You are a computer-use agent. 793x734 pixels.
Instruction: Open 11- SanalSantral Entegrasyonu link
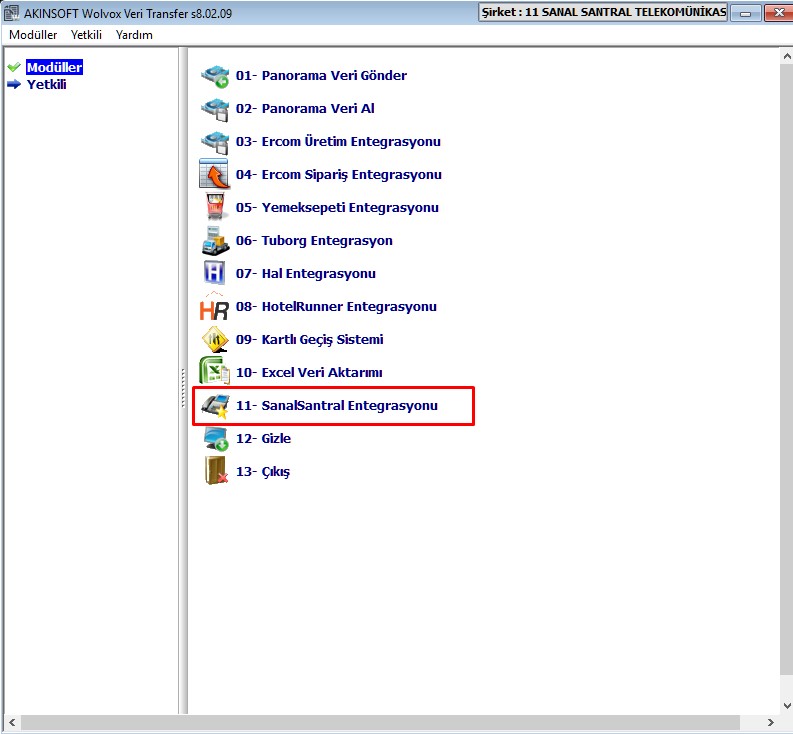tap(336, 405)
